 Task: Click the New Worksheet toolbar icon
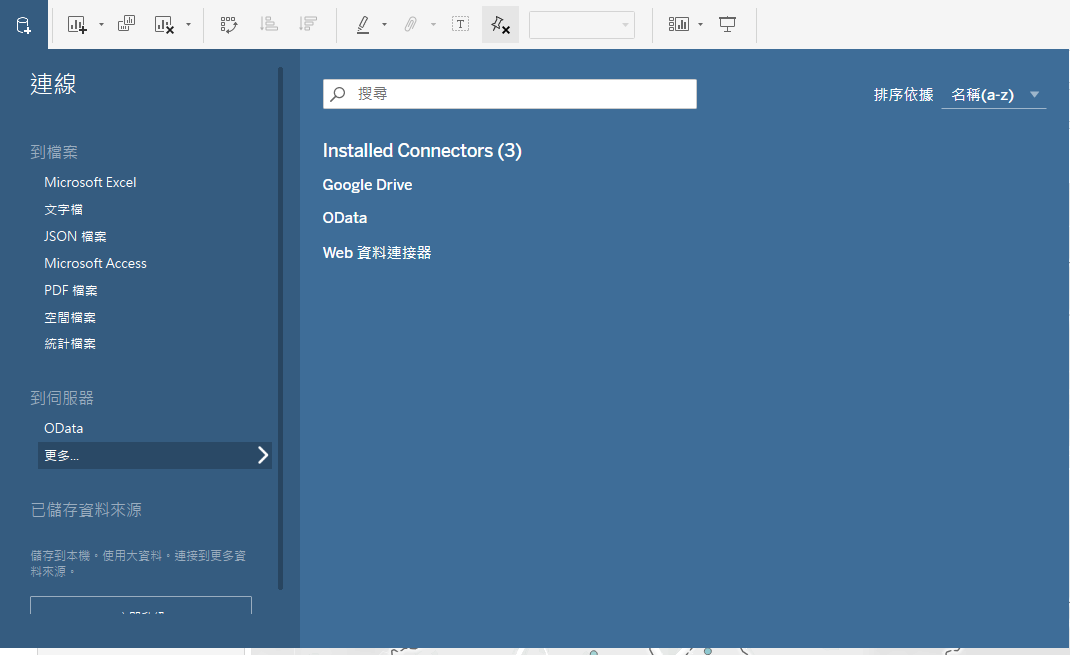pos(77,25)
